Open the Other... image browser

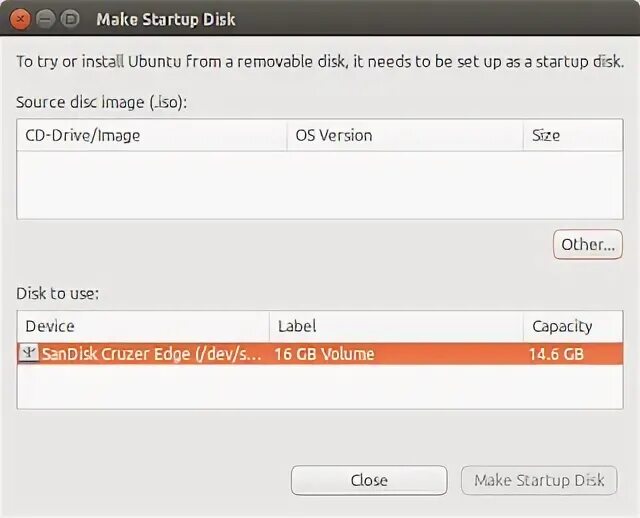pos(587,244)
